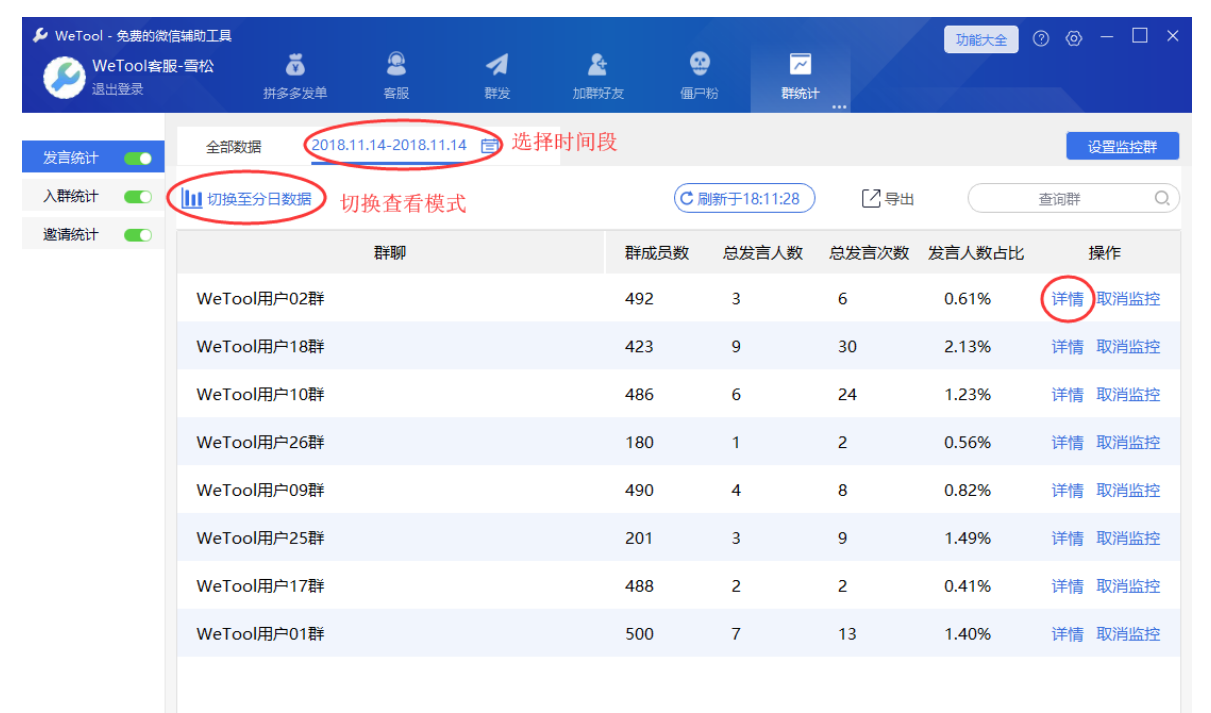This screenshot has height=713, width=1211.
Task: Open 详情 for WeTool用户02群
Action: click(1068, 298)
